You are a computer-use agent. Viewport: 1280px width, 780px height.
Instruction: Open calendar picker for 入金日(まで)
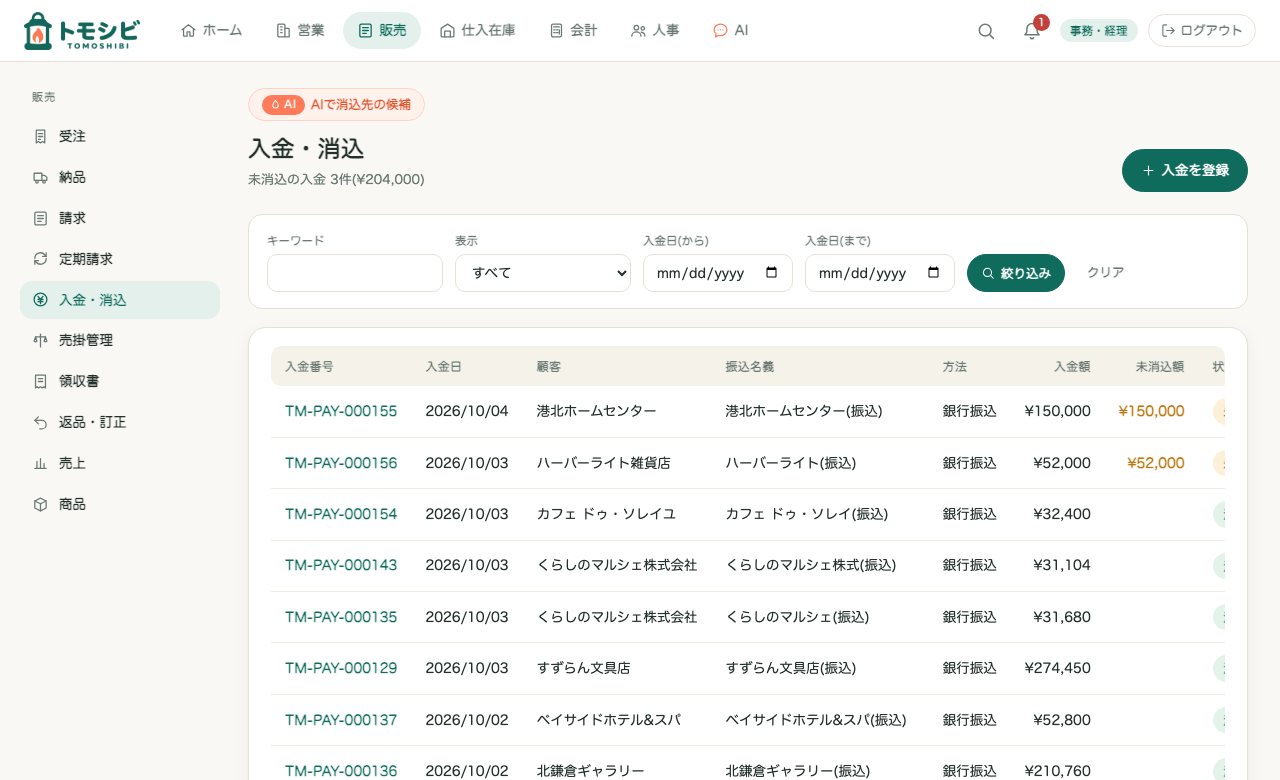click(x=933, y=273)
